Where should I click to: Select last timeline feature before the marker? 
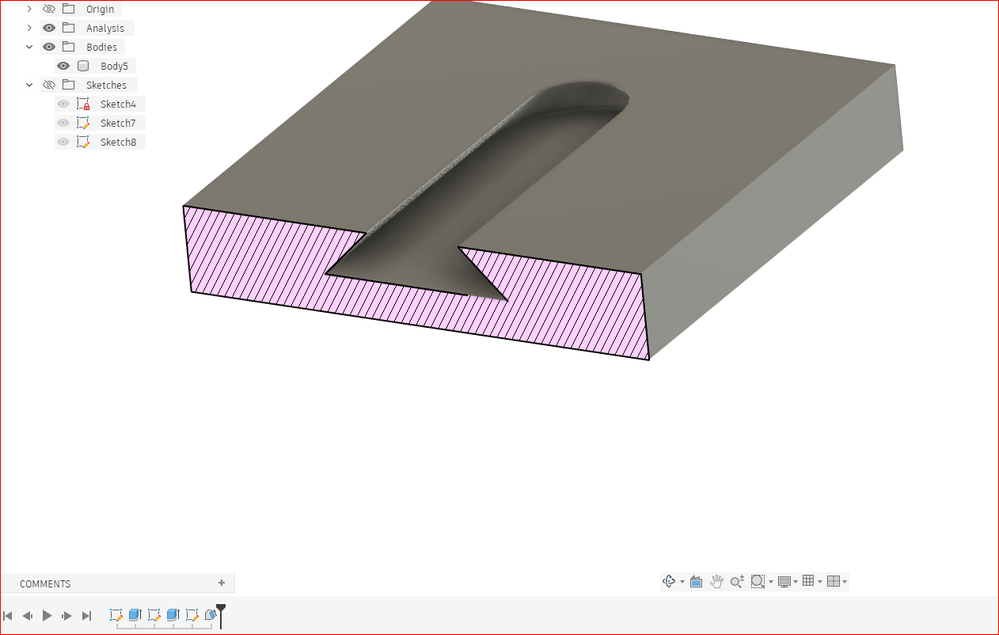point(210,615)
